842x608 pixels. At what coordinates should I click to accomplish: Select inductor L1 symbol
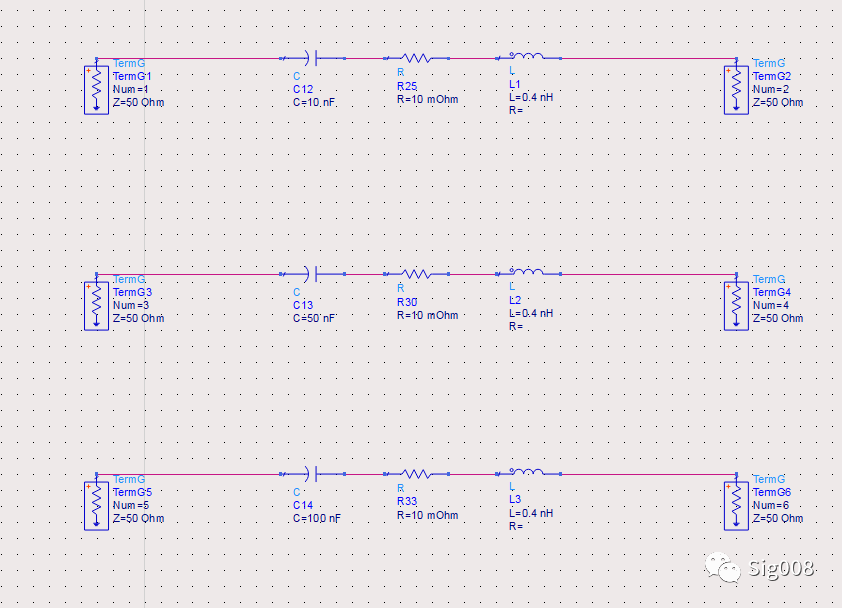point(527,57)
